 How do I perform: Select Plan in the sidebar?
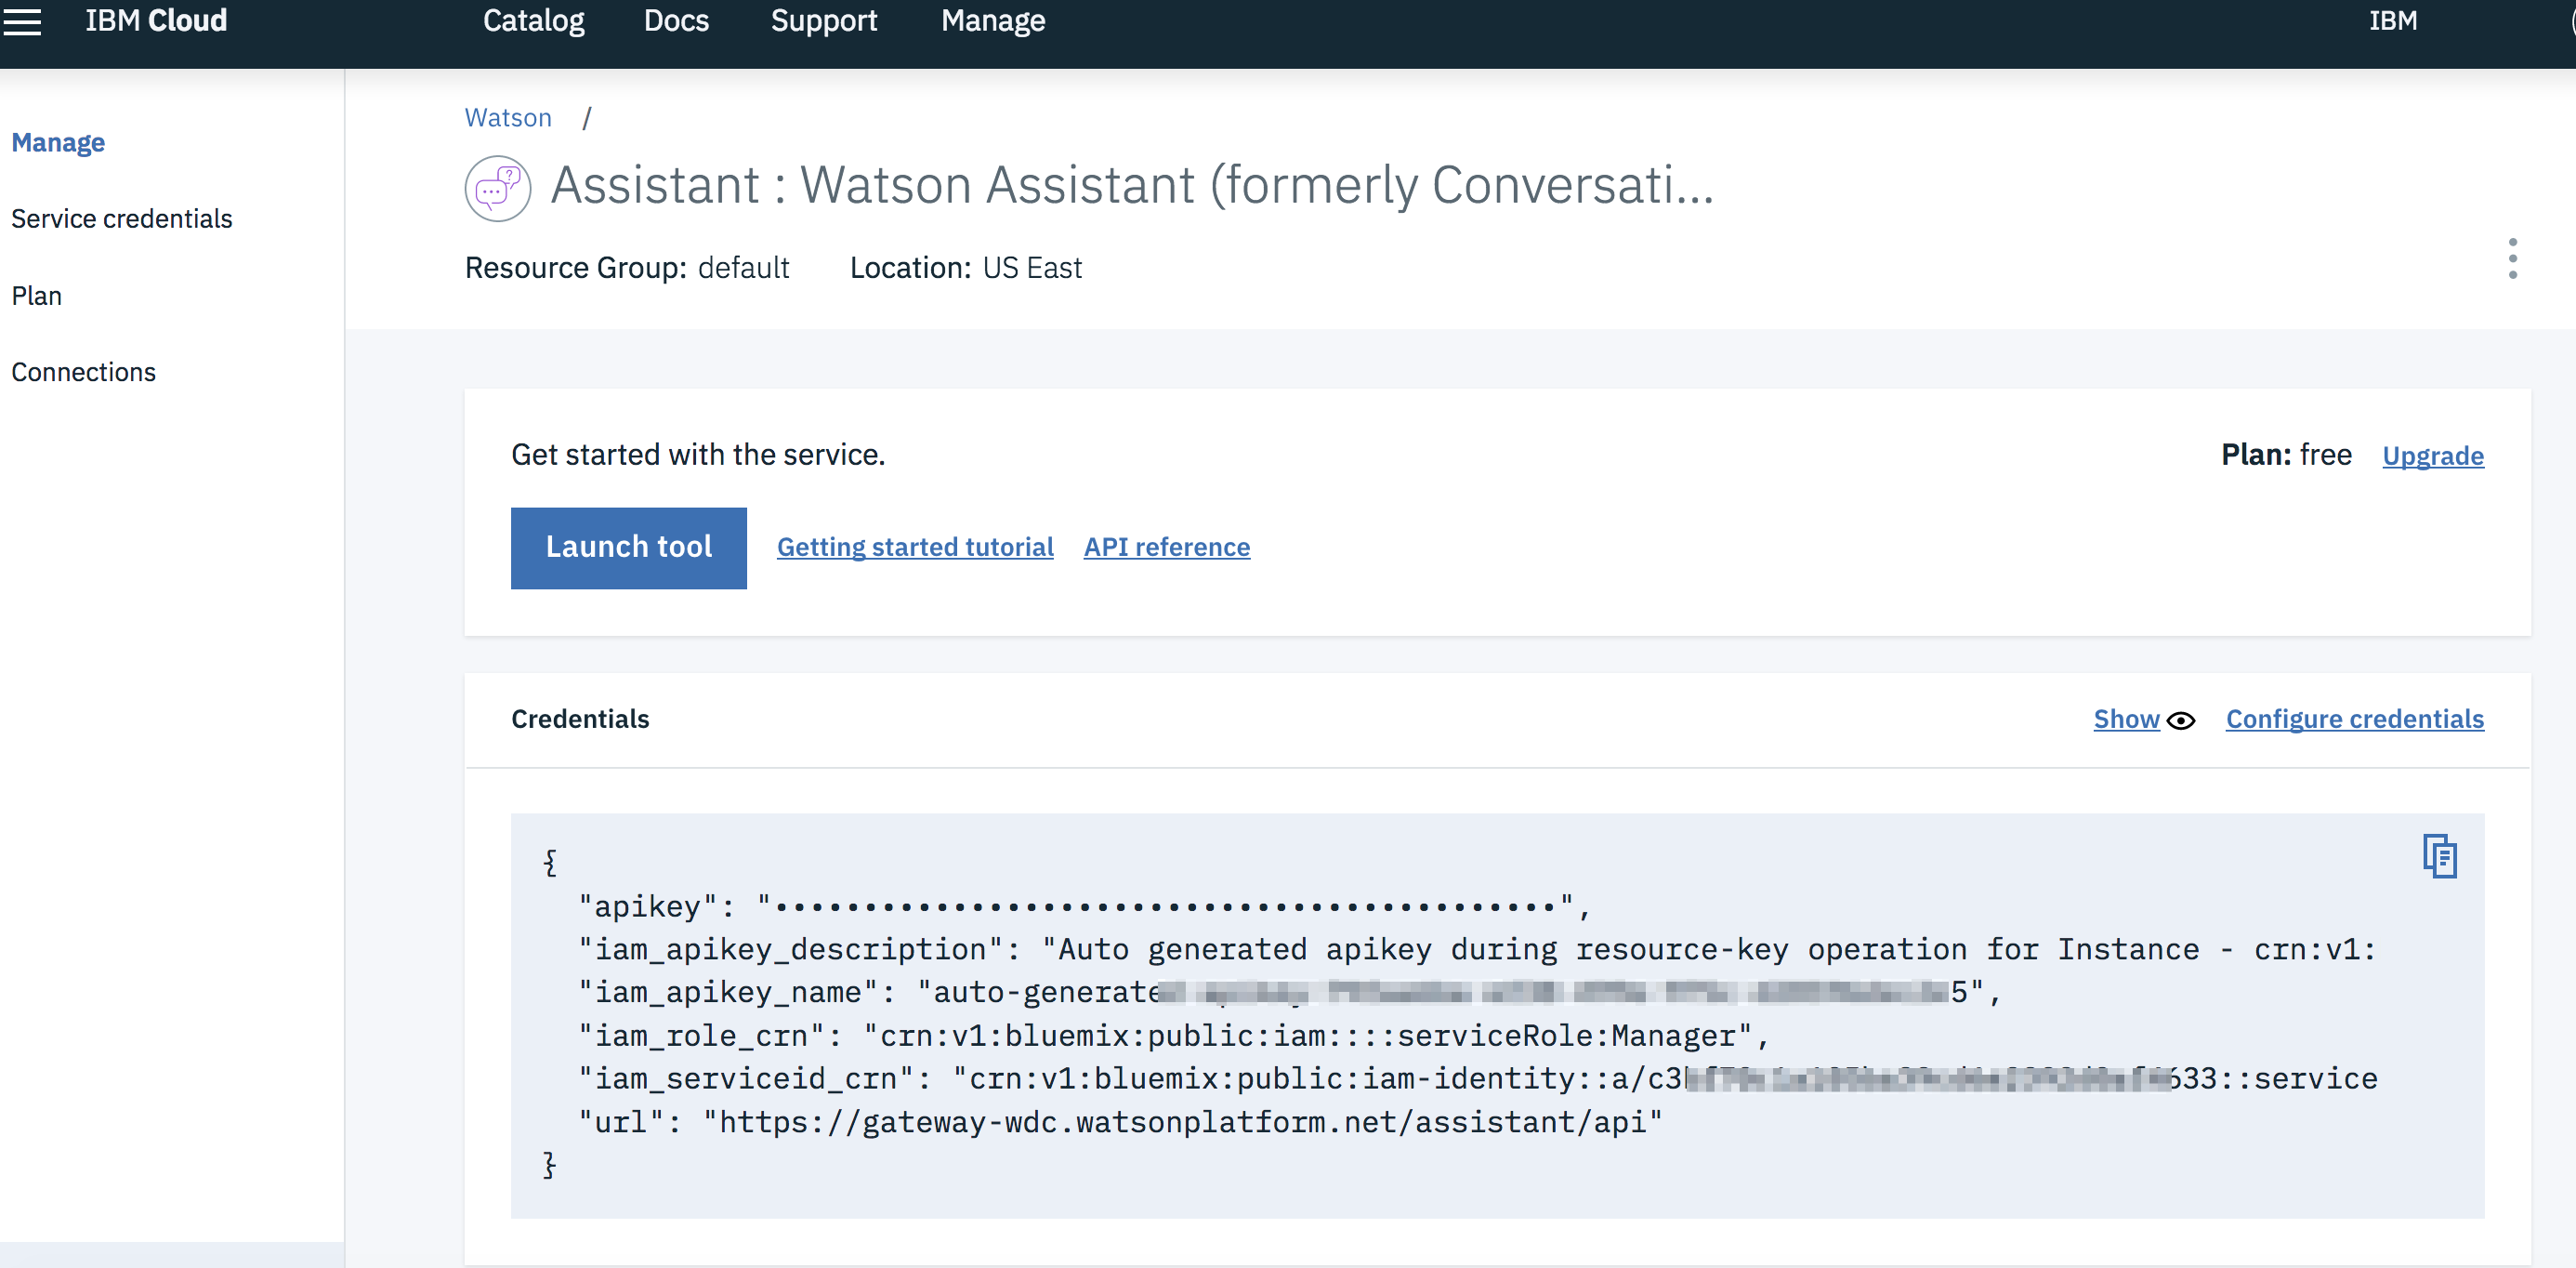(37, 296)
